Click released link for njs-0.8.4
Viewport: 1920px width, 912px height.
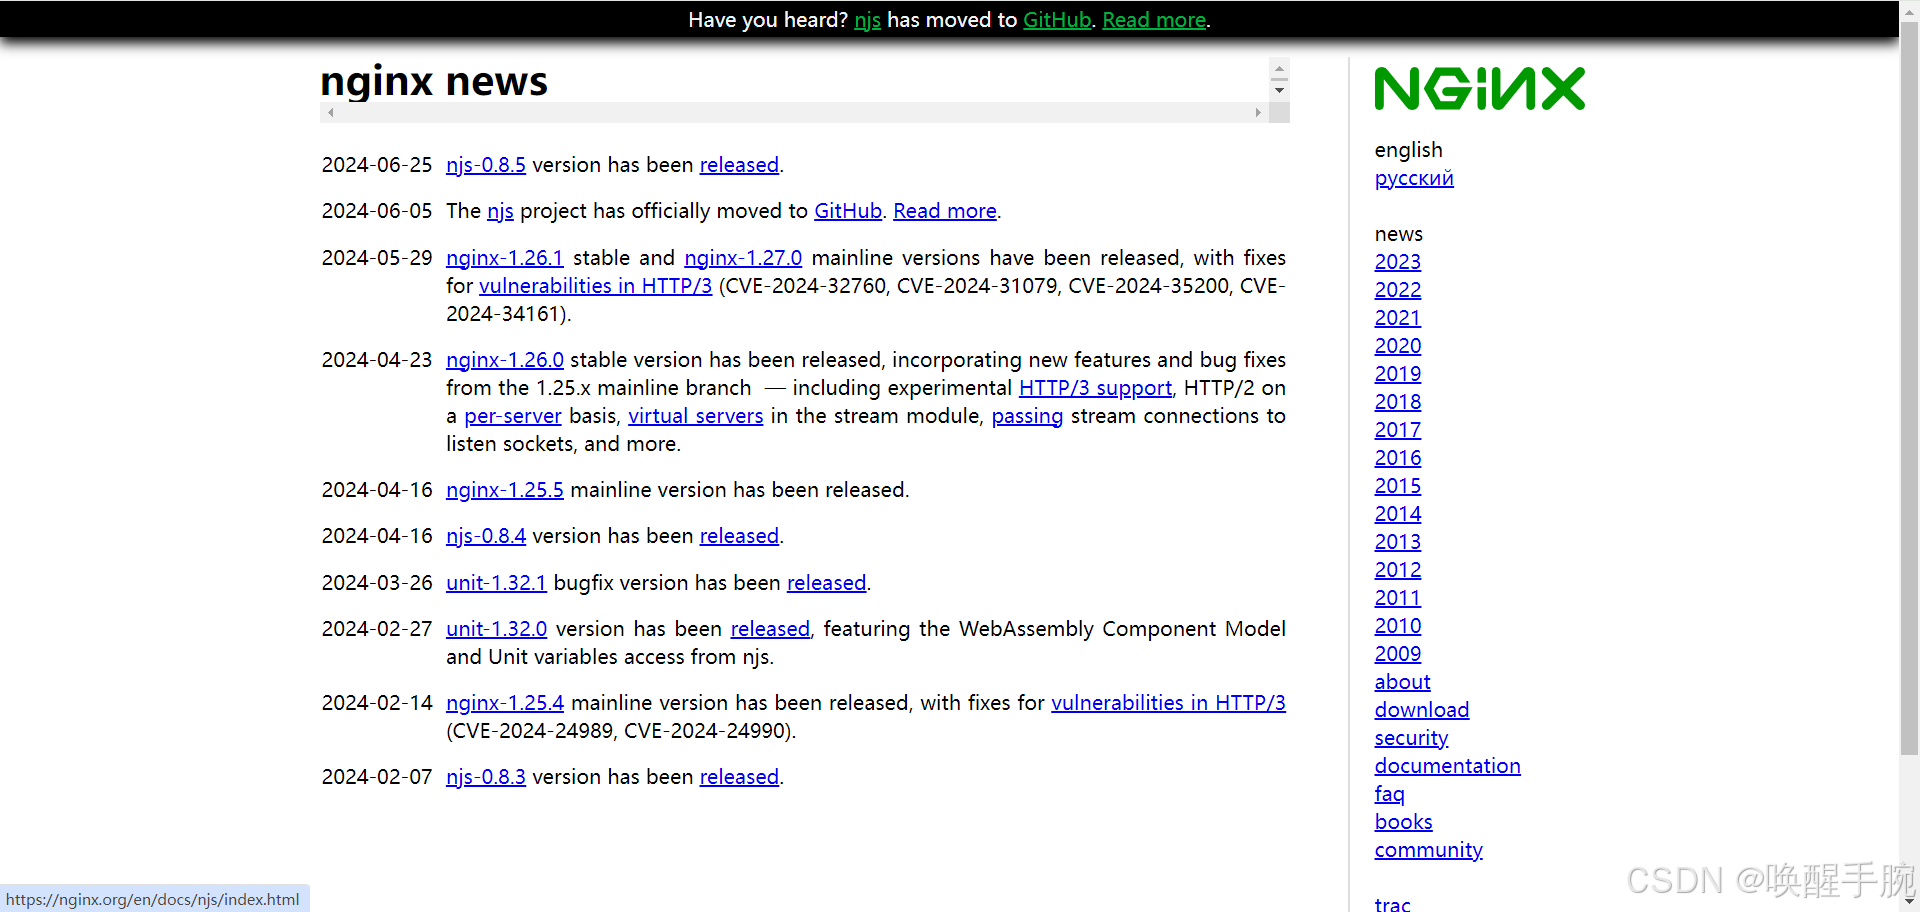click(739, 536)
